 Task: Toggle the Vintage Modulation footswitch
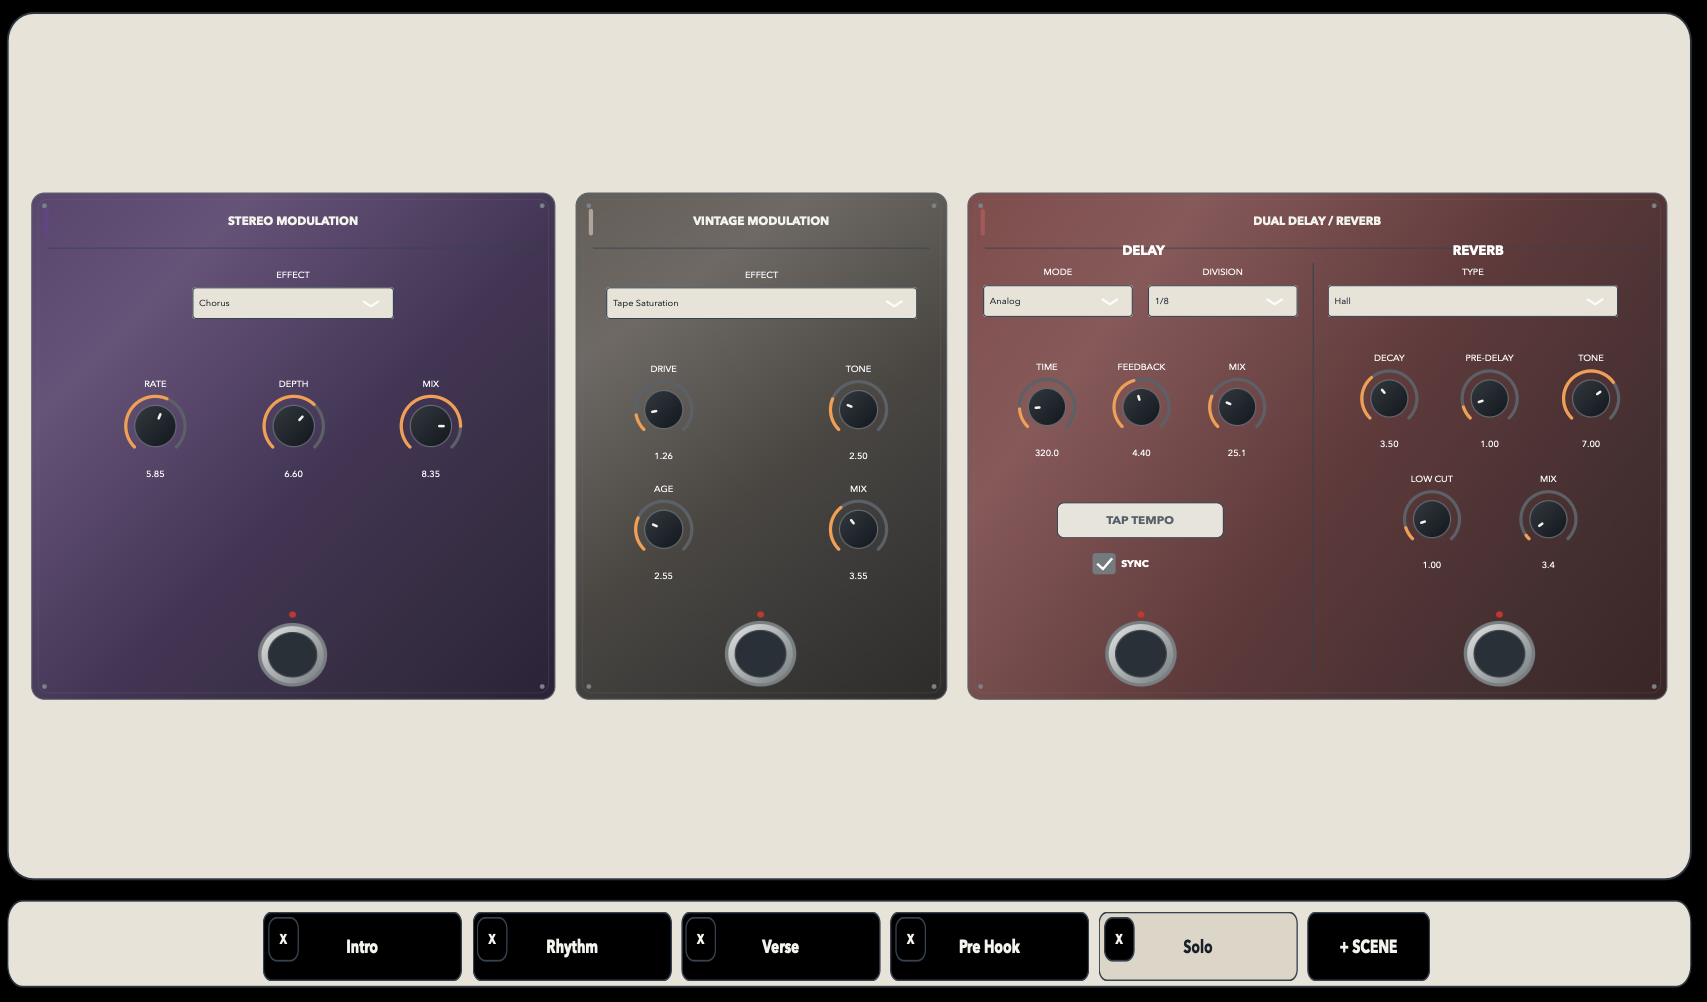[x=760, y=654]
